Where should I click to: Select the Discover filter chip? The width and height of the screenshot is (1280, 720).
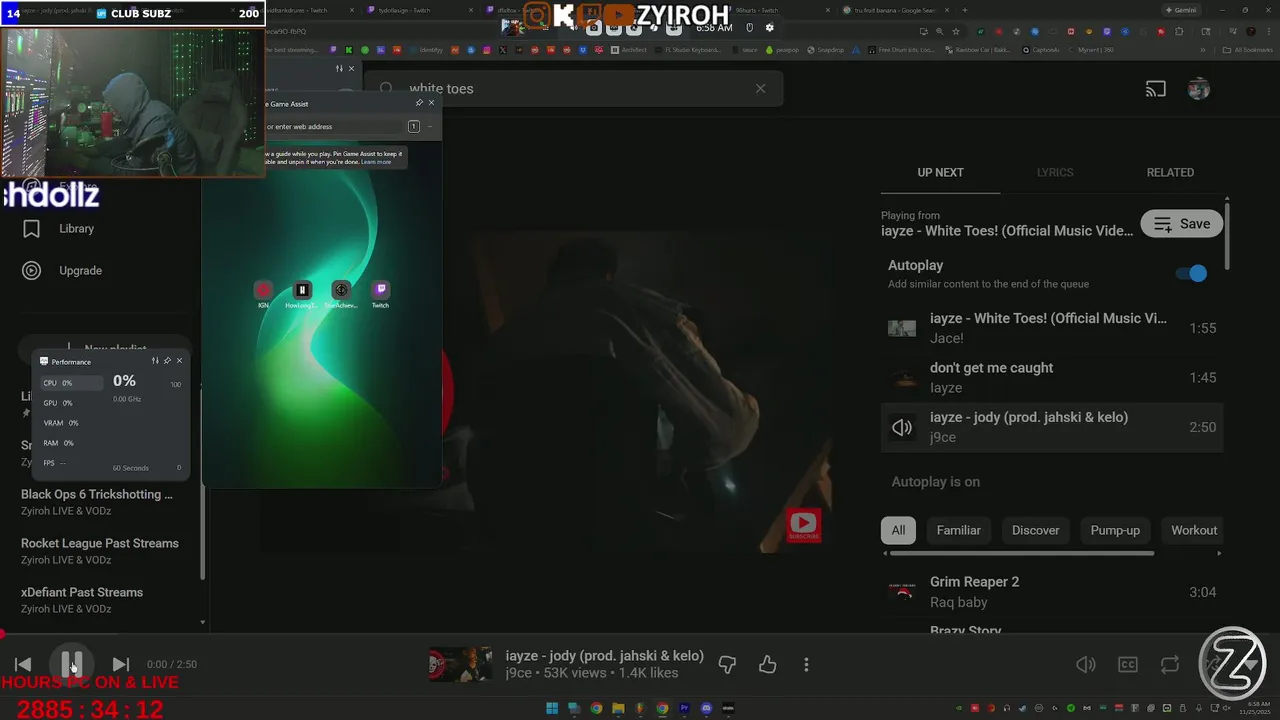1035,530
